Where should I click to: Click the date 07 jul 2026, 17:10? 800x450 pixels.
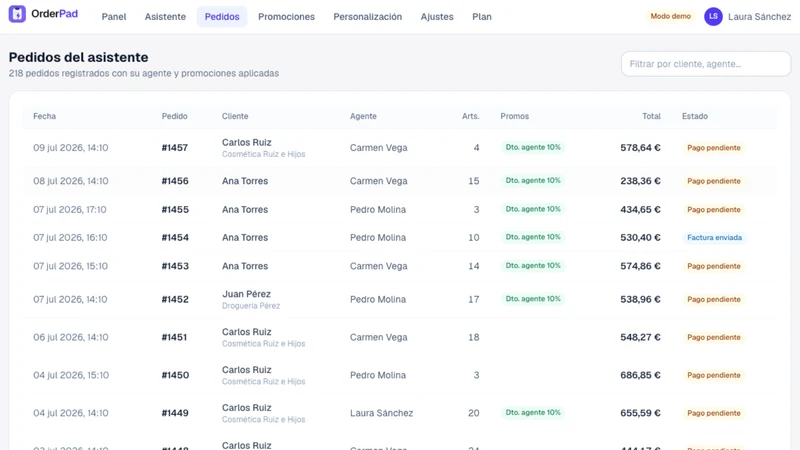[x=70, y=209]
